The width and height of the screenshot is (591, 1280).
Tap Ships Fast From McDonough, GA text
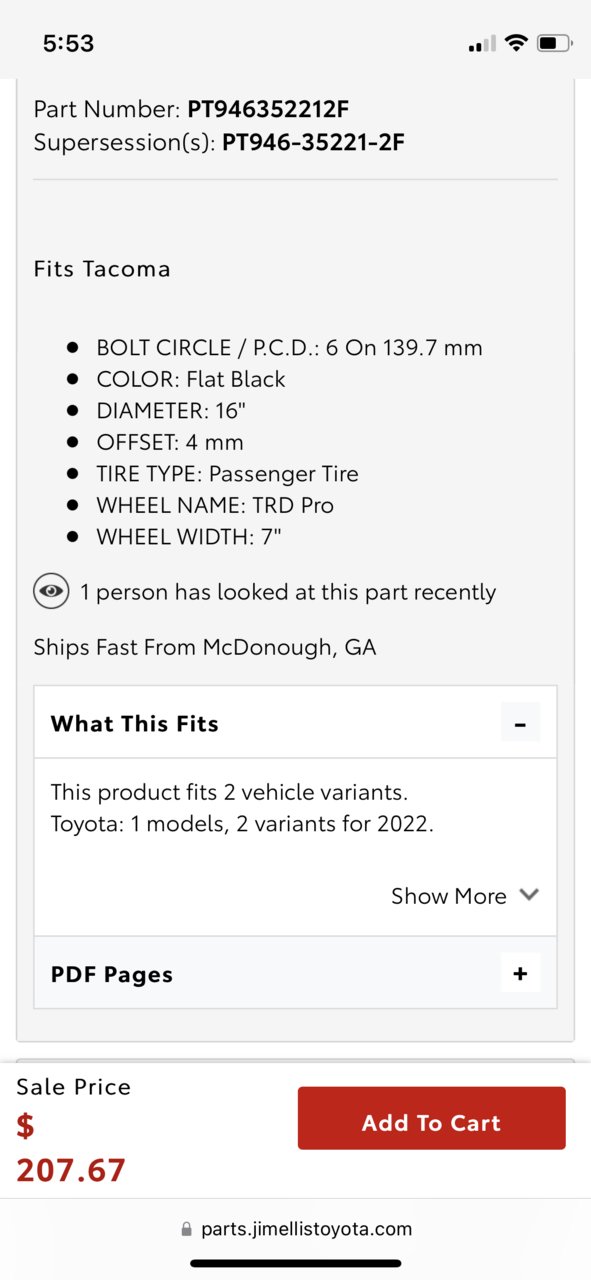tap(205, 647)
